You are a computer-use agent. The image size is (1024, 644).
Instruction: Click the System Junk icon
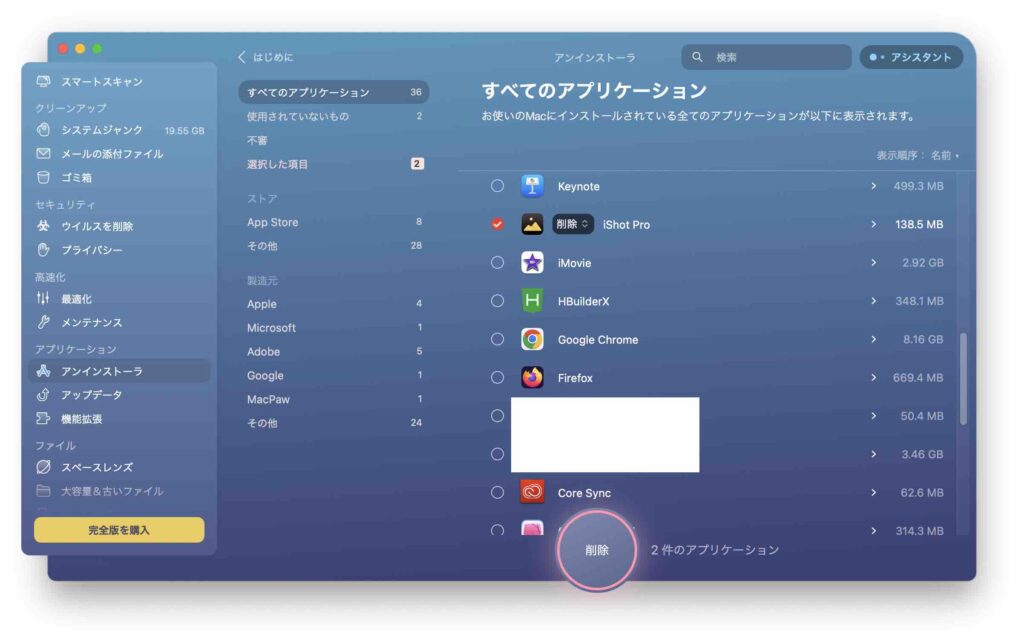click(x=43, y=130)
